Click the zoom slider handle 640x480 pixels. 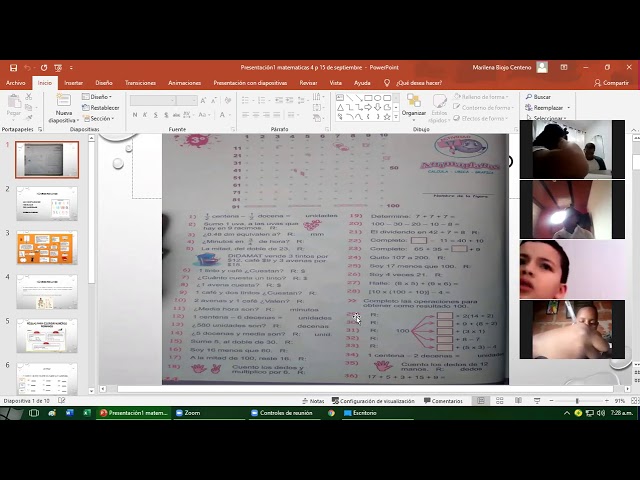(577, 401)
